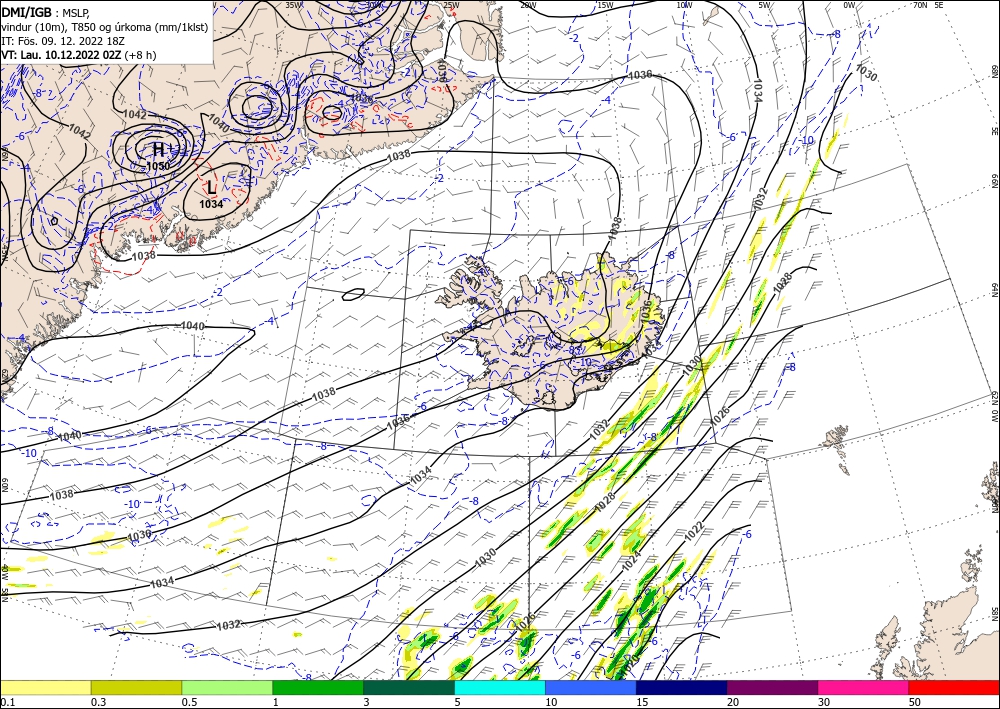
Task: Click the 'VT: Lau. 10.12.2022 02Z (+8 h)' line
Action: pos(79,55)
